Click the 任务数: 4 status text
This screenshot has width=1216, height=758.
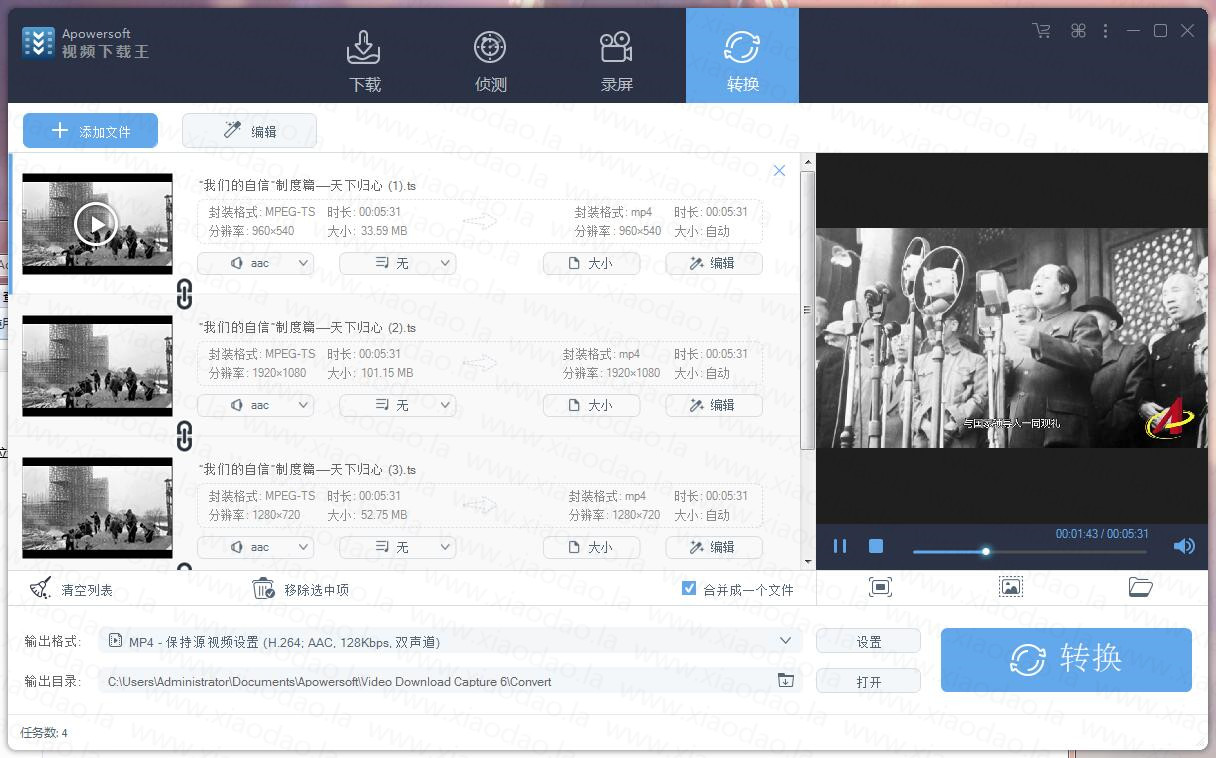pos(44,733)
